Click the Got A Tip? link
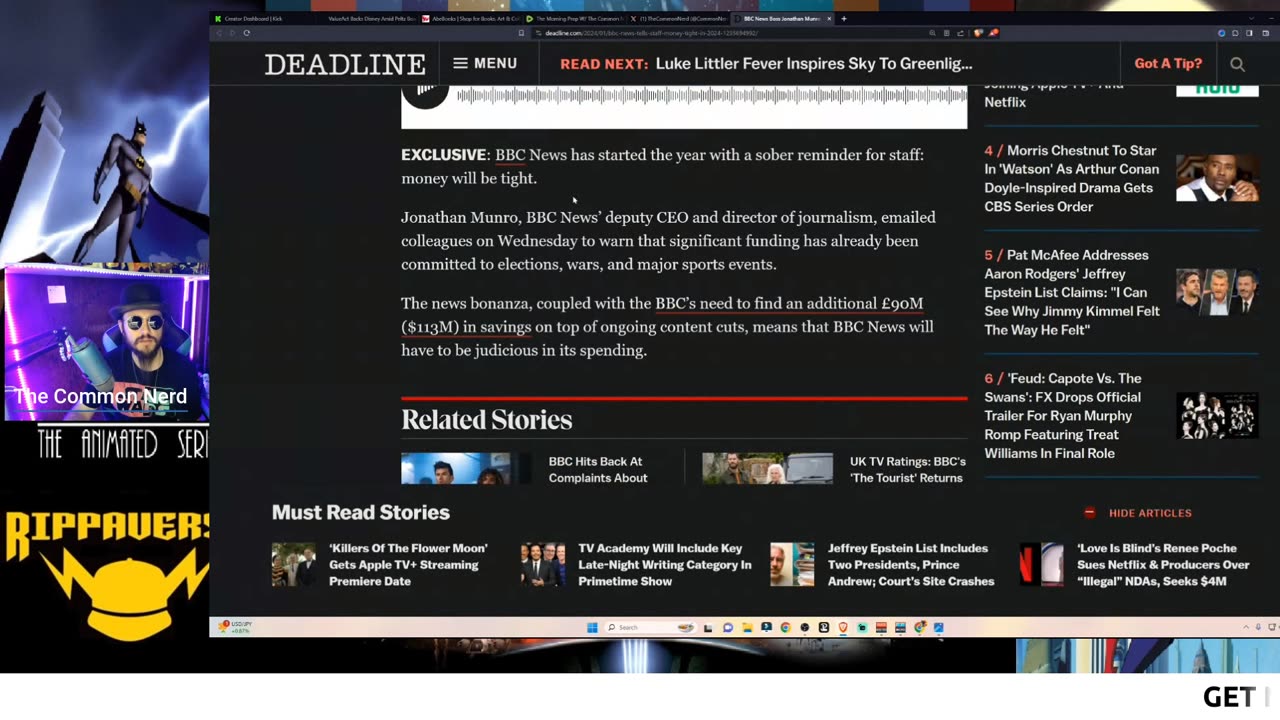 click(x=1168, y=63)
